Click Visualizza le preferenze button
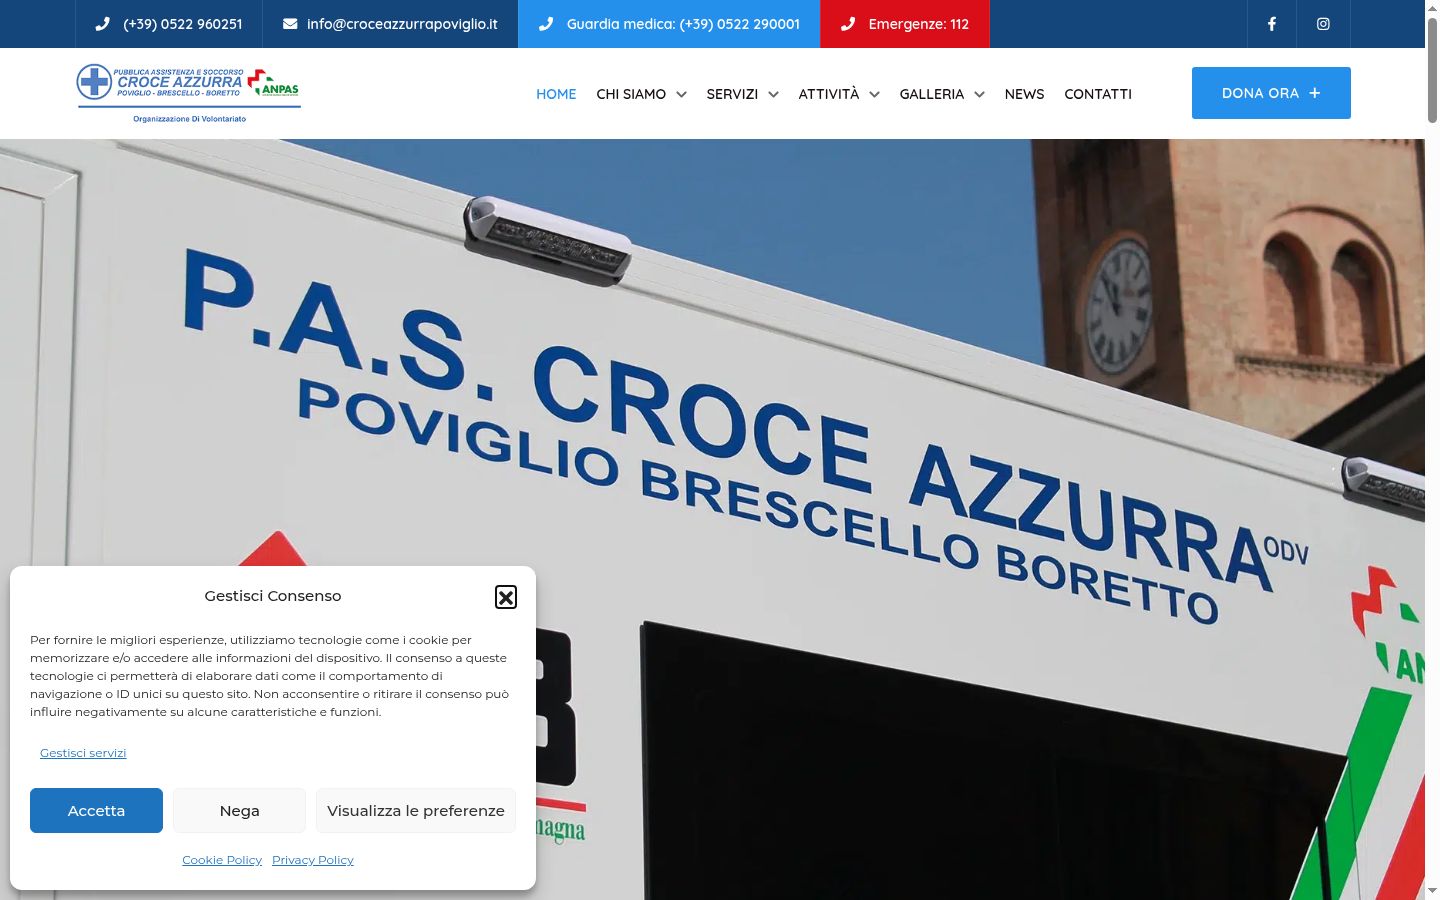 (x=416, y=810)
